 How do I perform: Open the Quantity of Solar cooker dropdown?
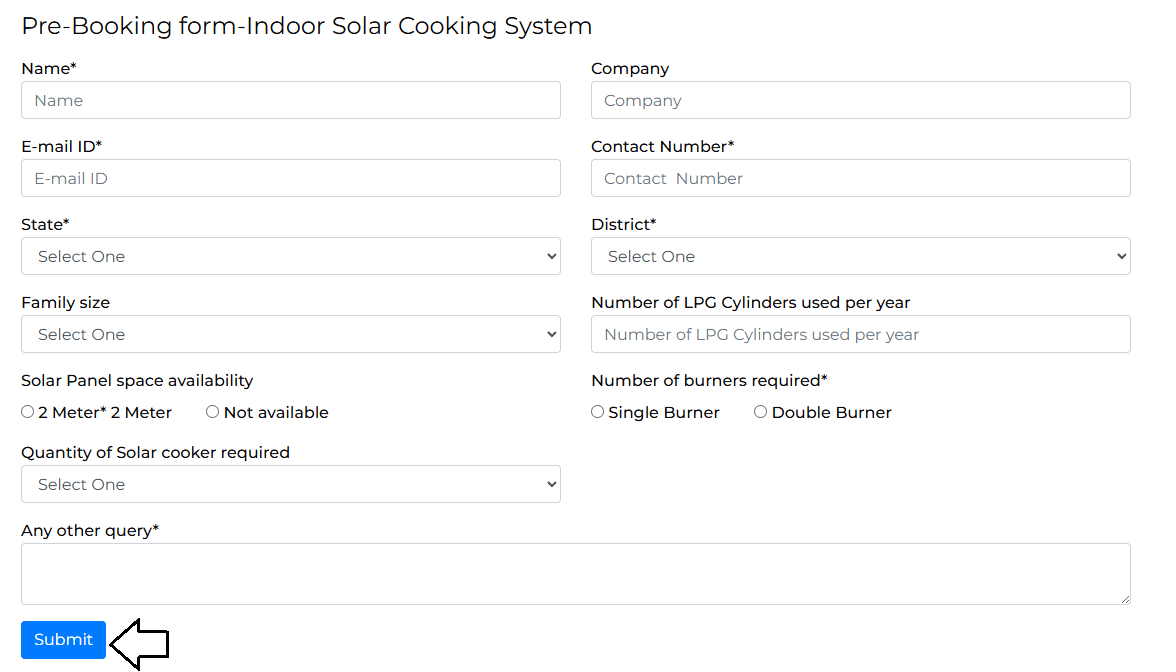point(290,483)
